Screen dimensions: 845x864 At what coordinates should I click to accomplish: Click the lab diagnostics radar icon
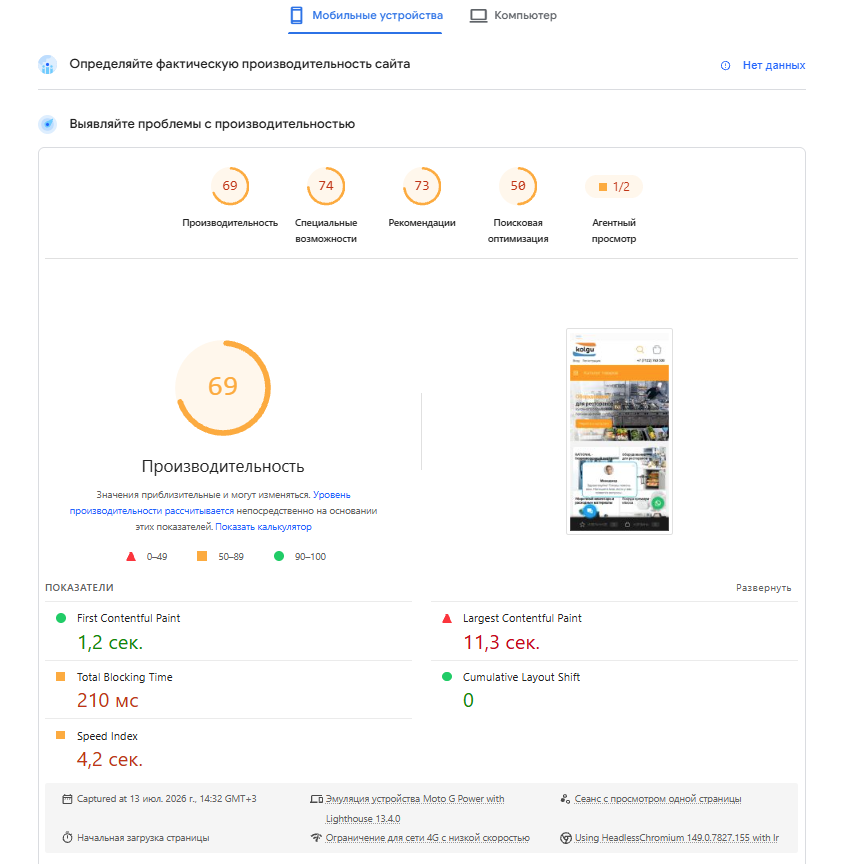click(48, 124)
